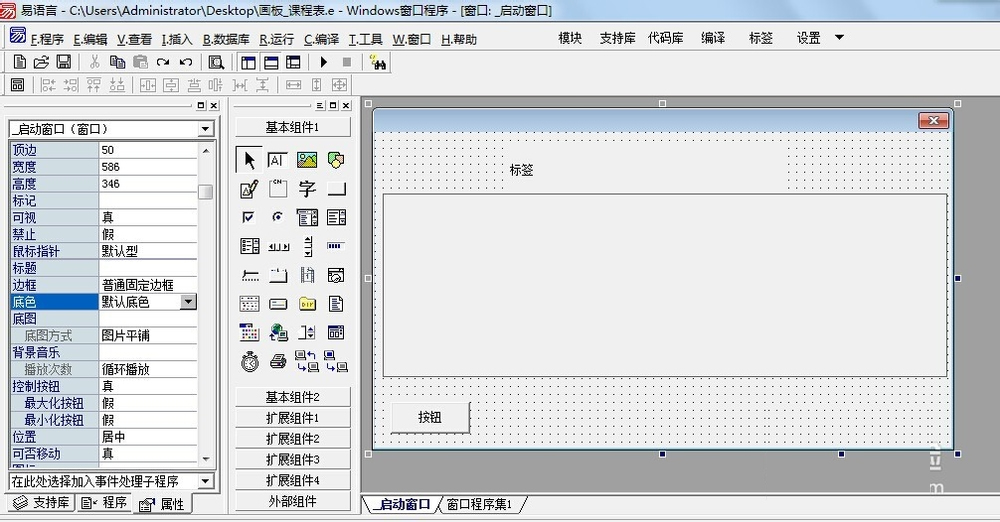This screenshot has width=1000, height=522.
Task: Click the binoculars find icon
Action: (378, 62)
